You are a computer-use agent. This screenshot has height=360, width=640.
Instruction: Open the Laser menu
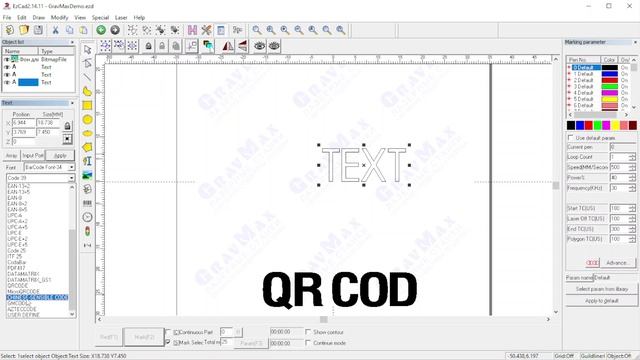[x=121, y=18]
